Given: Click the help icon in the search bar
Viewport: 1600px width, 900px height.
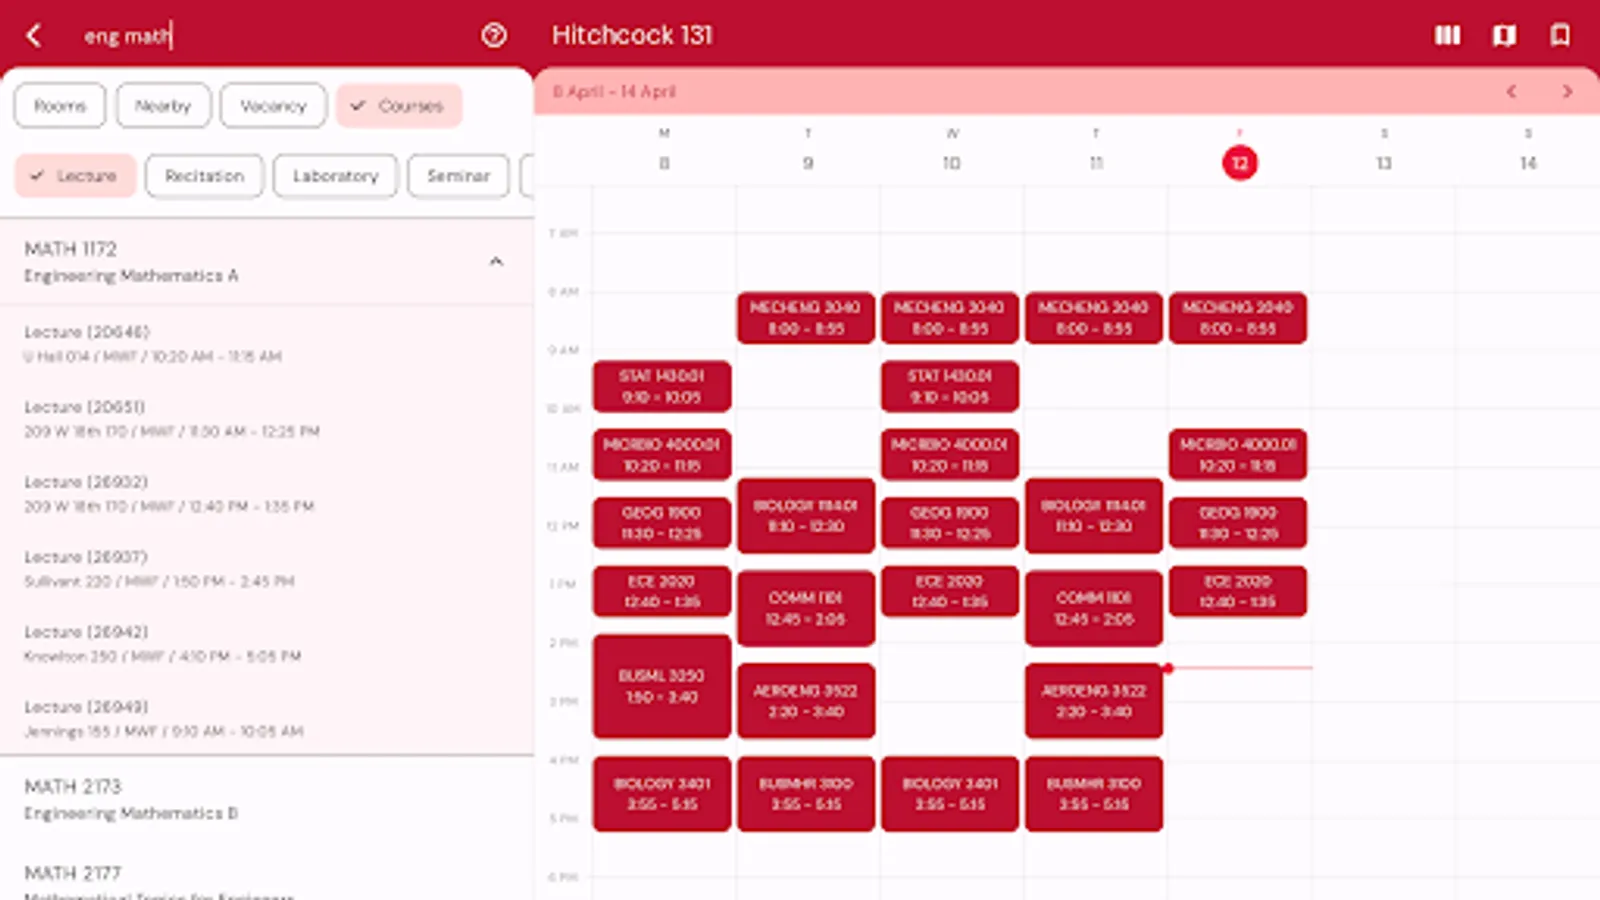Looking at the screenshot, I should click(x=492, y=35).
